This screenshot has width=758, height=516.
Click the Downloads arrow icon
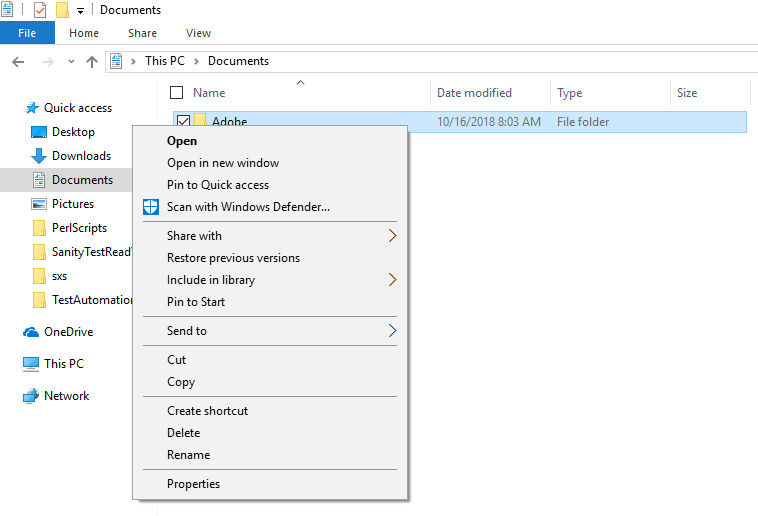tap(39, 156)
